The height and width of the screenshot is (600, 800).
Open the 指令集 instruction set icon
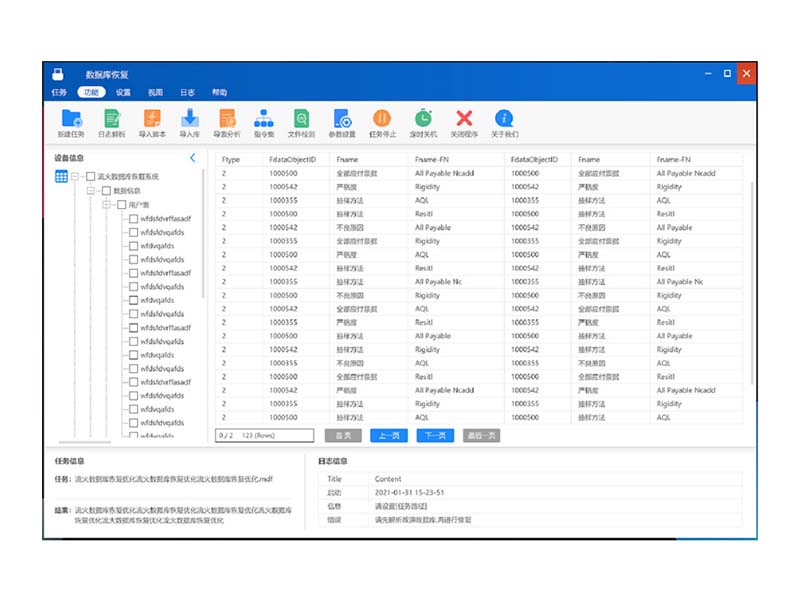(264, 119)
